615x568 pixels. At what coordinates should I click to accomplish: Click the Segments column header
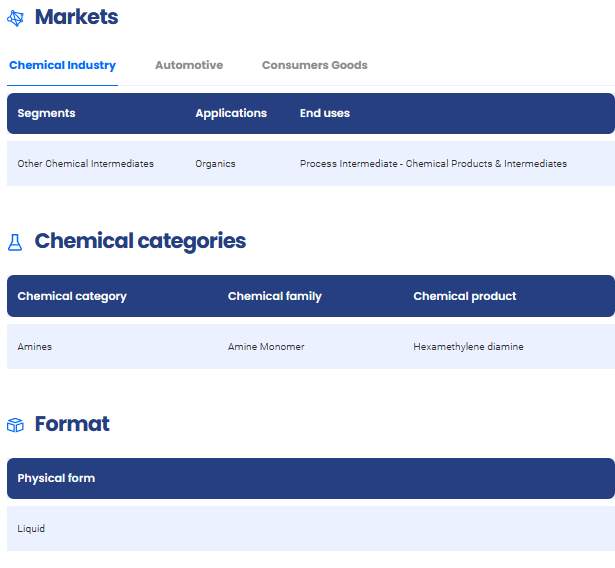[x=46, y=114]
